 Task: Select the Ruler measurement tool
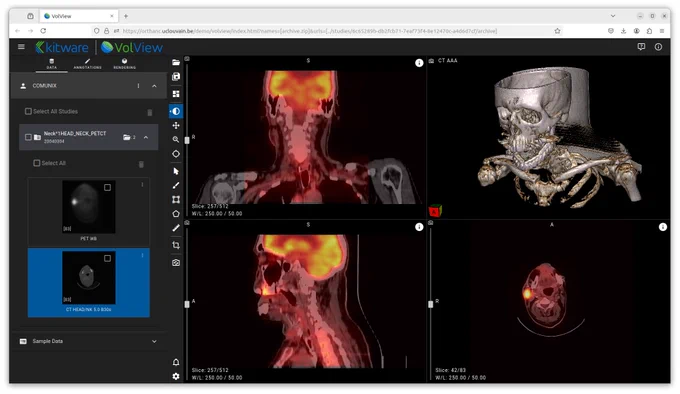tap(176, 186)
